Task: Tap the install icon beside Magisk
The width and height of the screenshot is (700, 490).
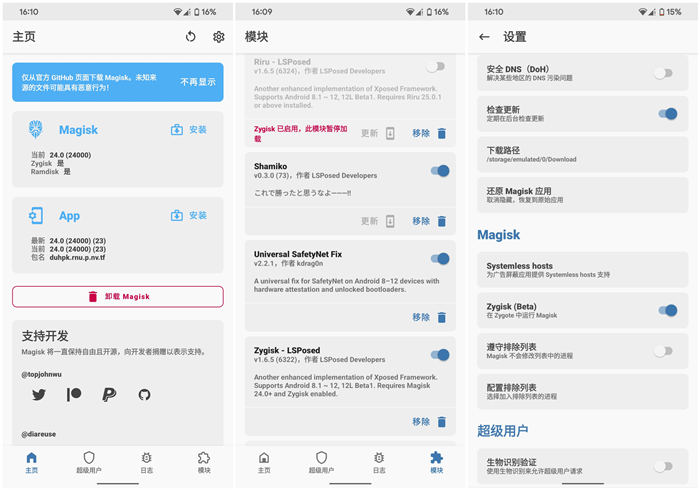Action: [x=177, y=129]
